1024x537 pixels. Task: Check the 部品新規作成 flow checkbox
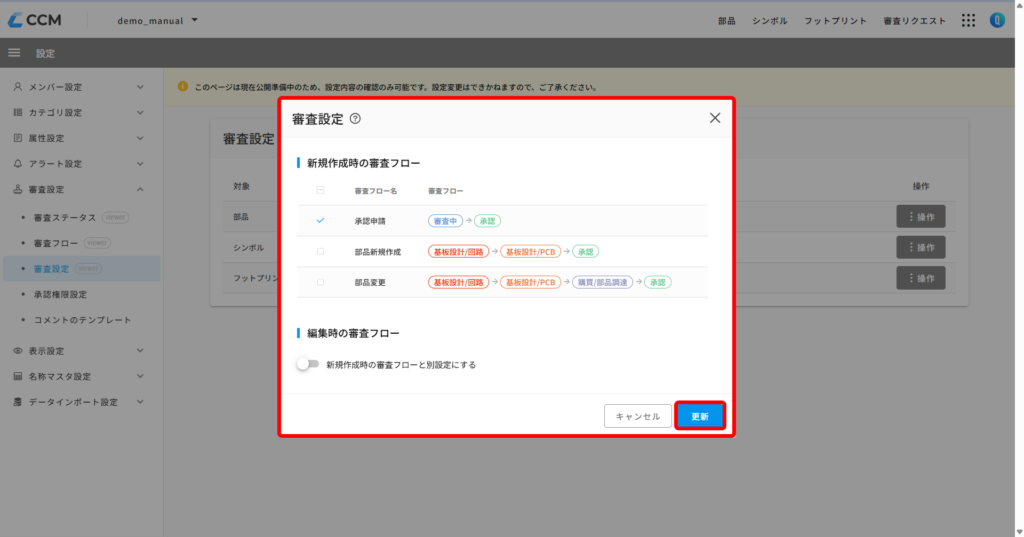click(320, 252)
